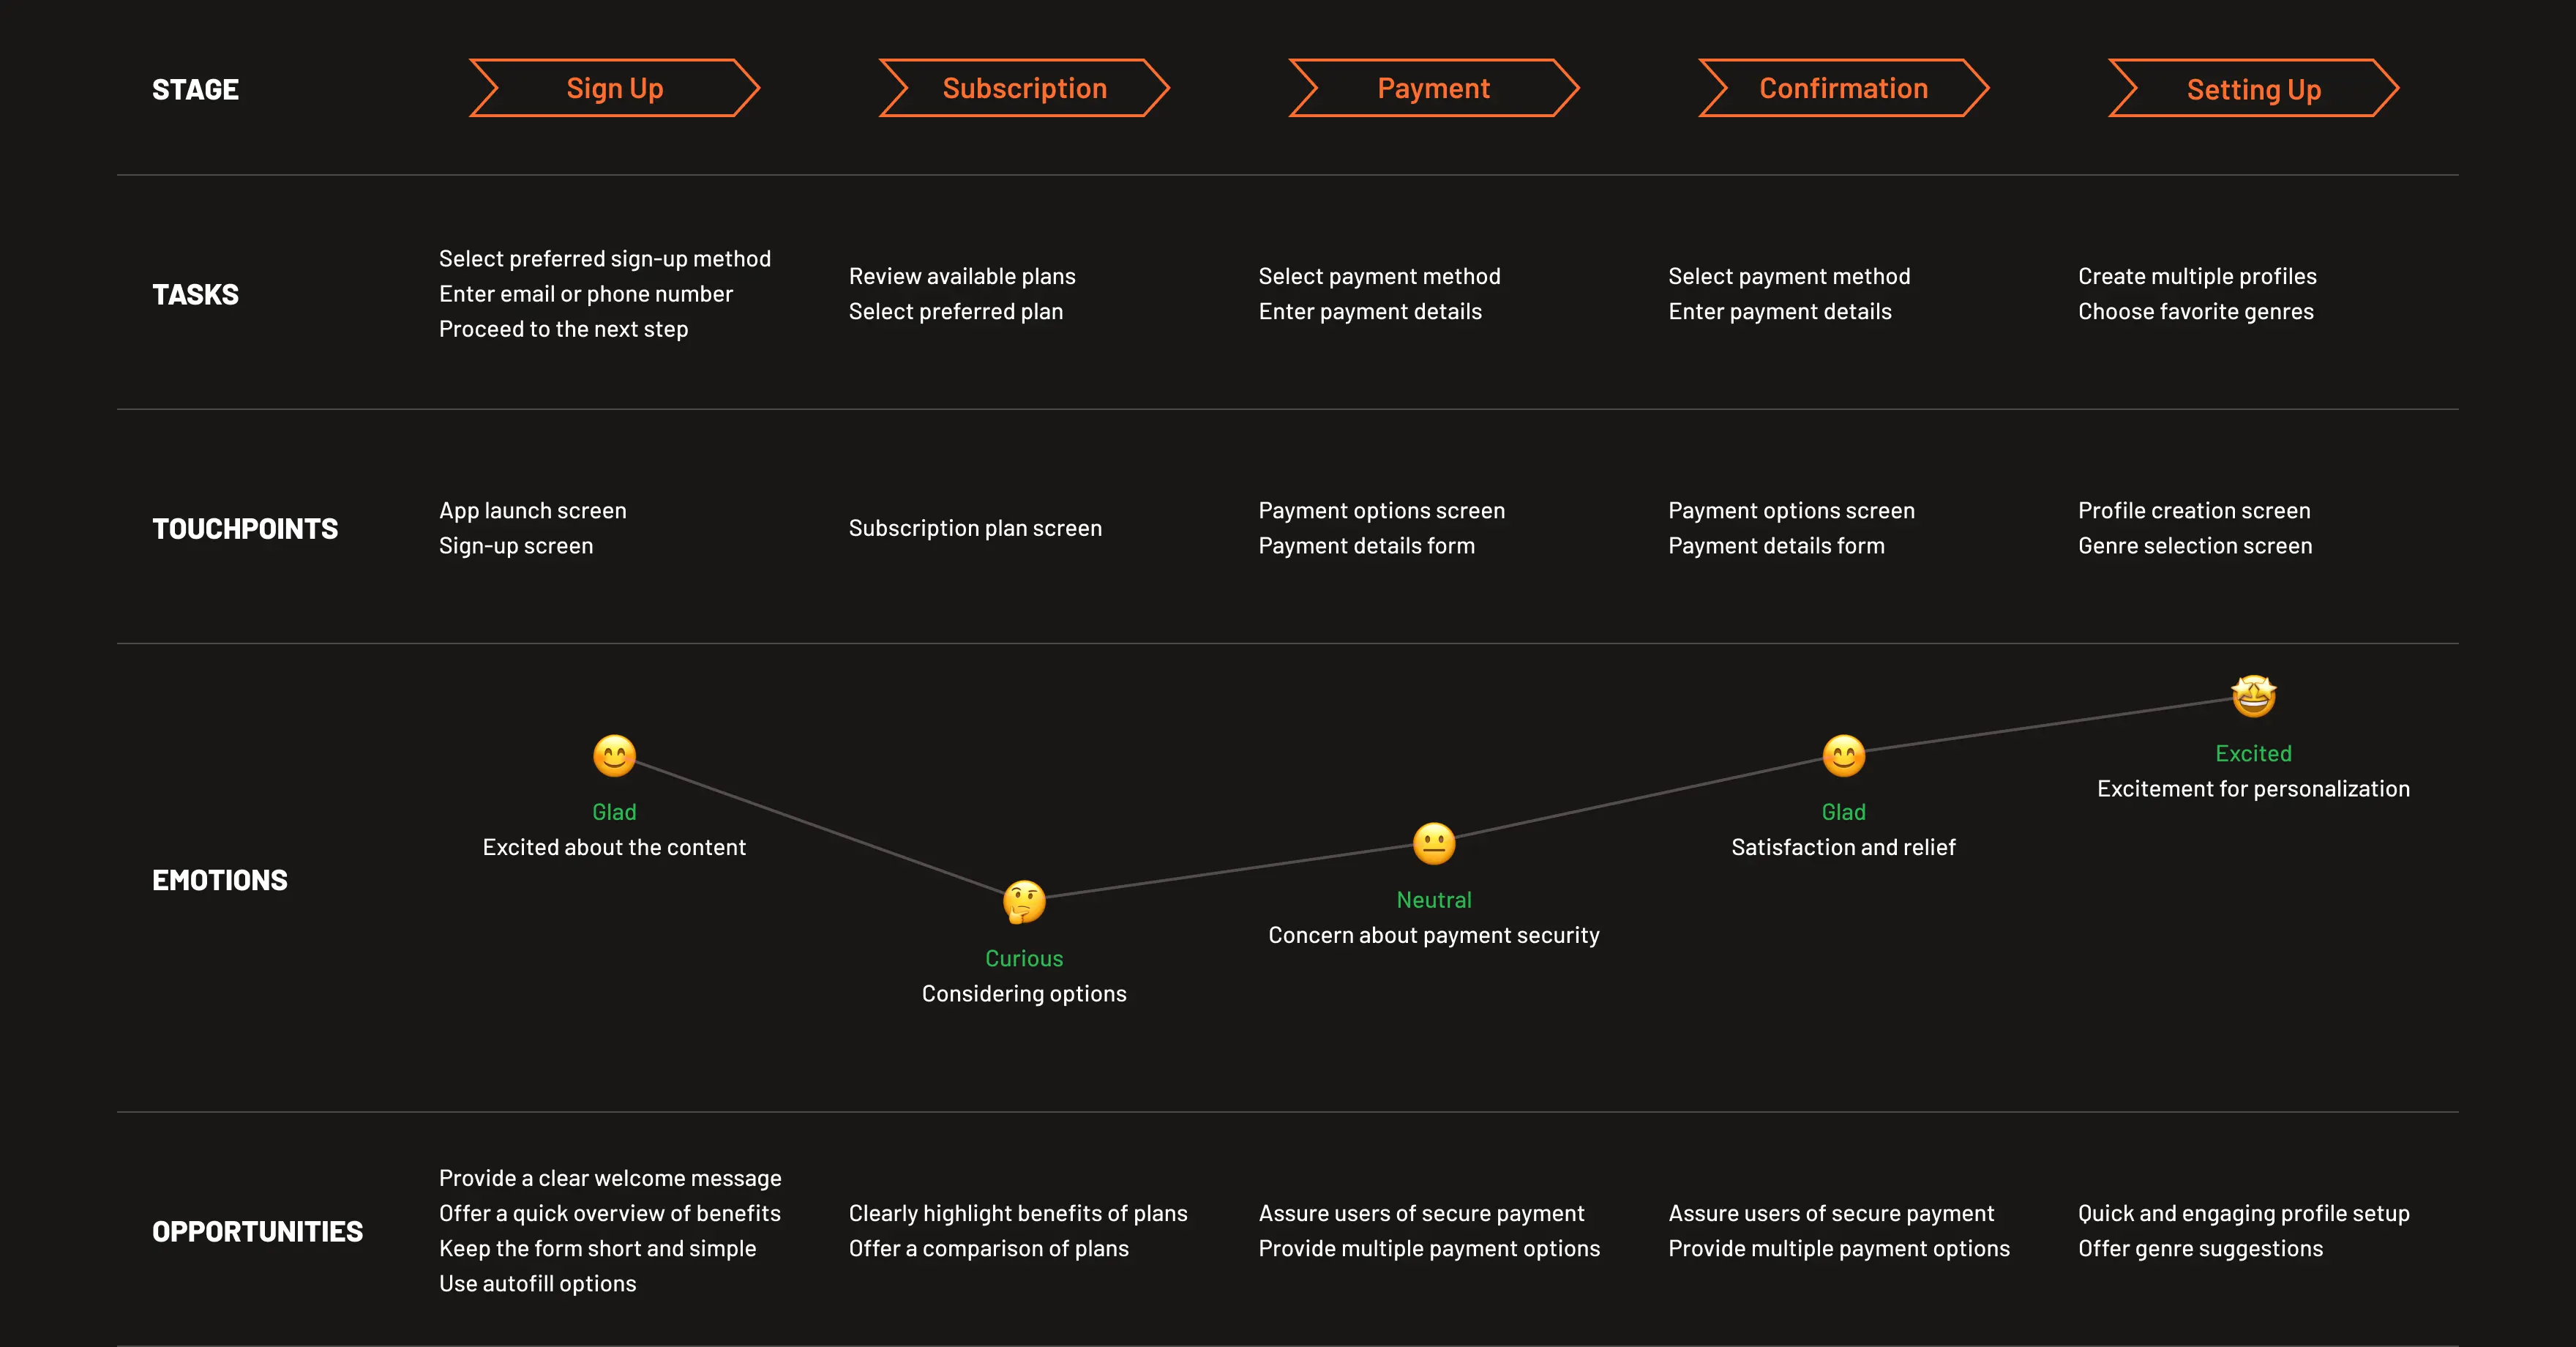The width and height of the screenshot is (2576, 1347).
Task: Click the thinking-face emoji above Curious
Action: click(x=1024, y=902)
